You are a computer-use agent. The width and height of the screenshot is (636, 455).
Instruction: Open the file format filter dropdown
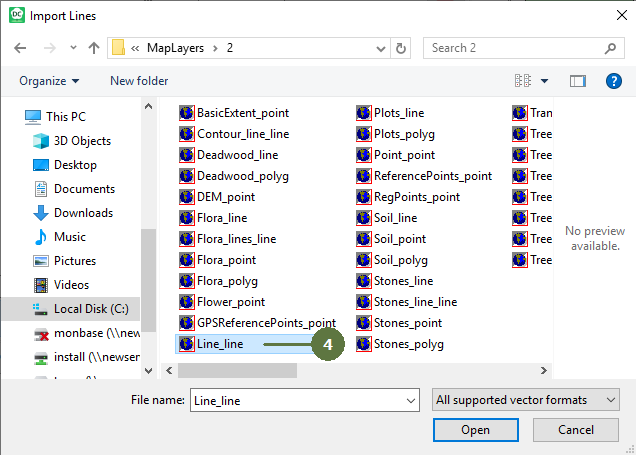click(x=526, y=400)
